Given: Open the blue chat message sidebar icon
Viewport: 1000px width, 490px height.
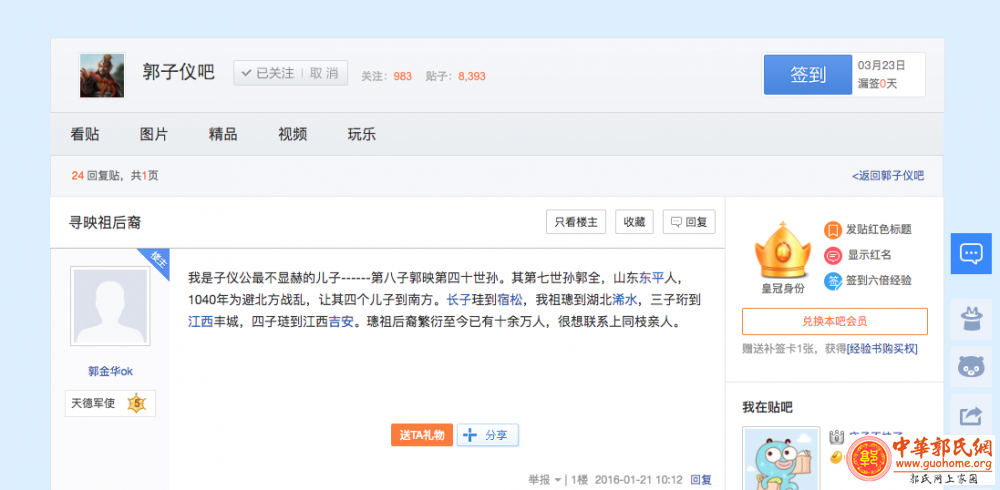Looking at the screenshot, I should pos(970,253).
